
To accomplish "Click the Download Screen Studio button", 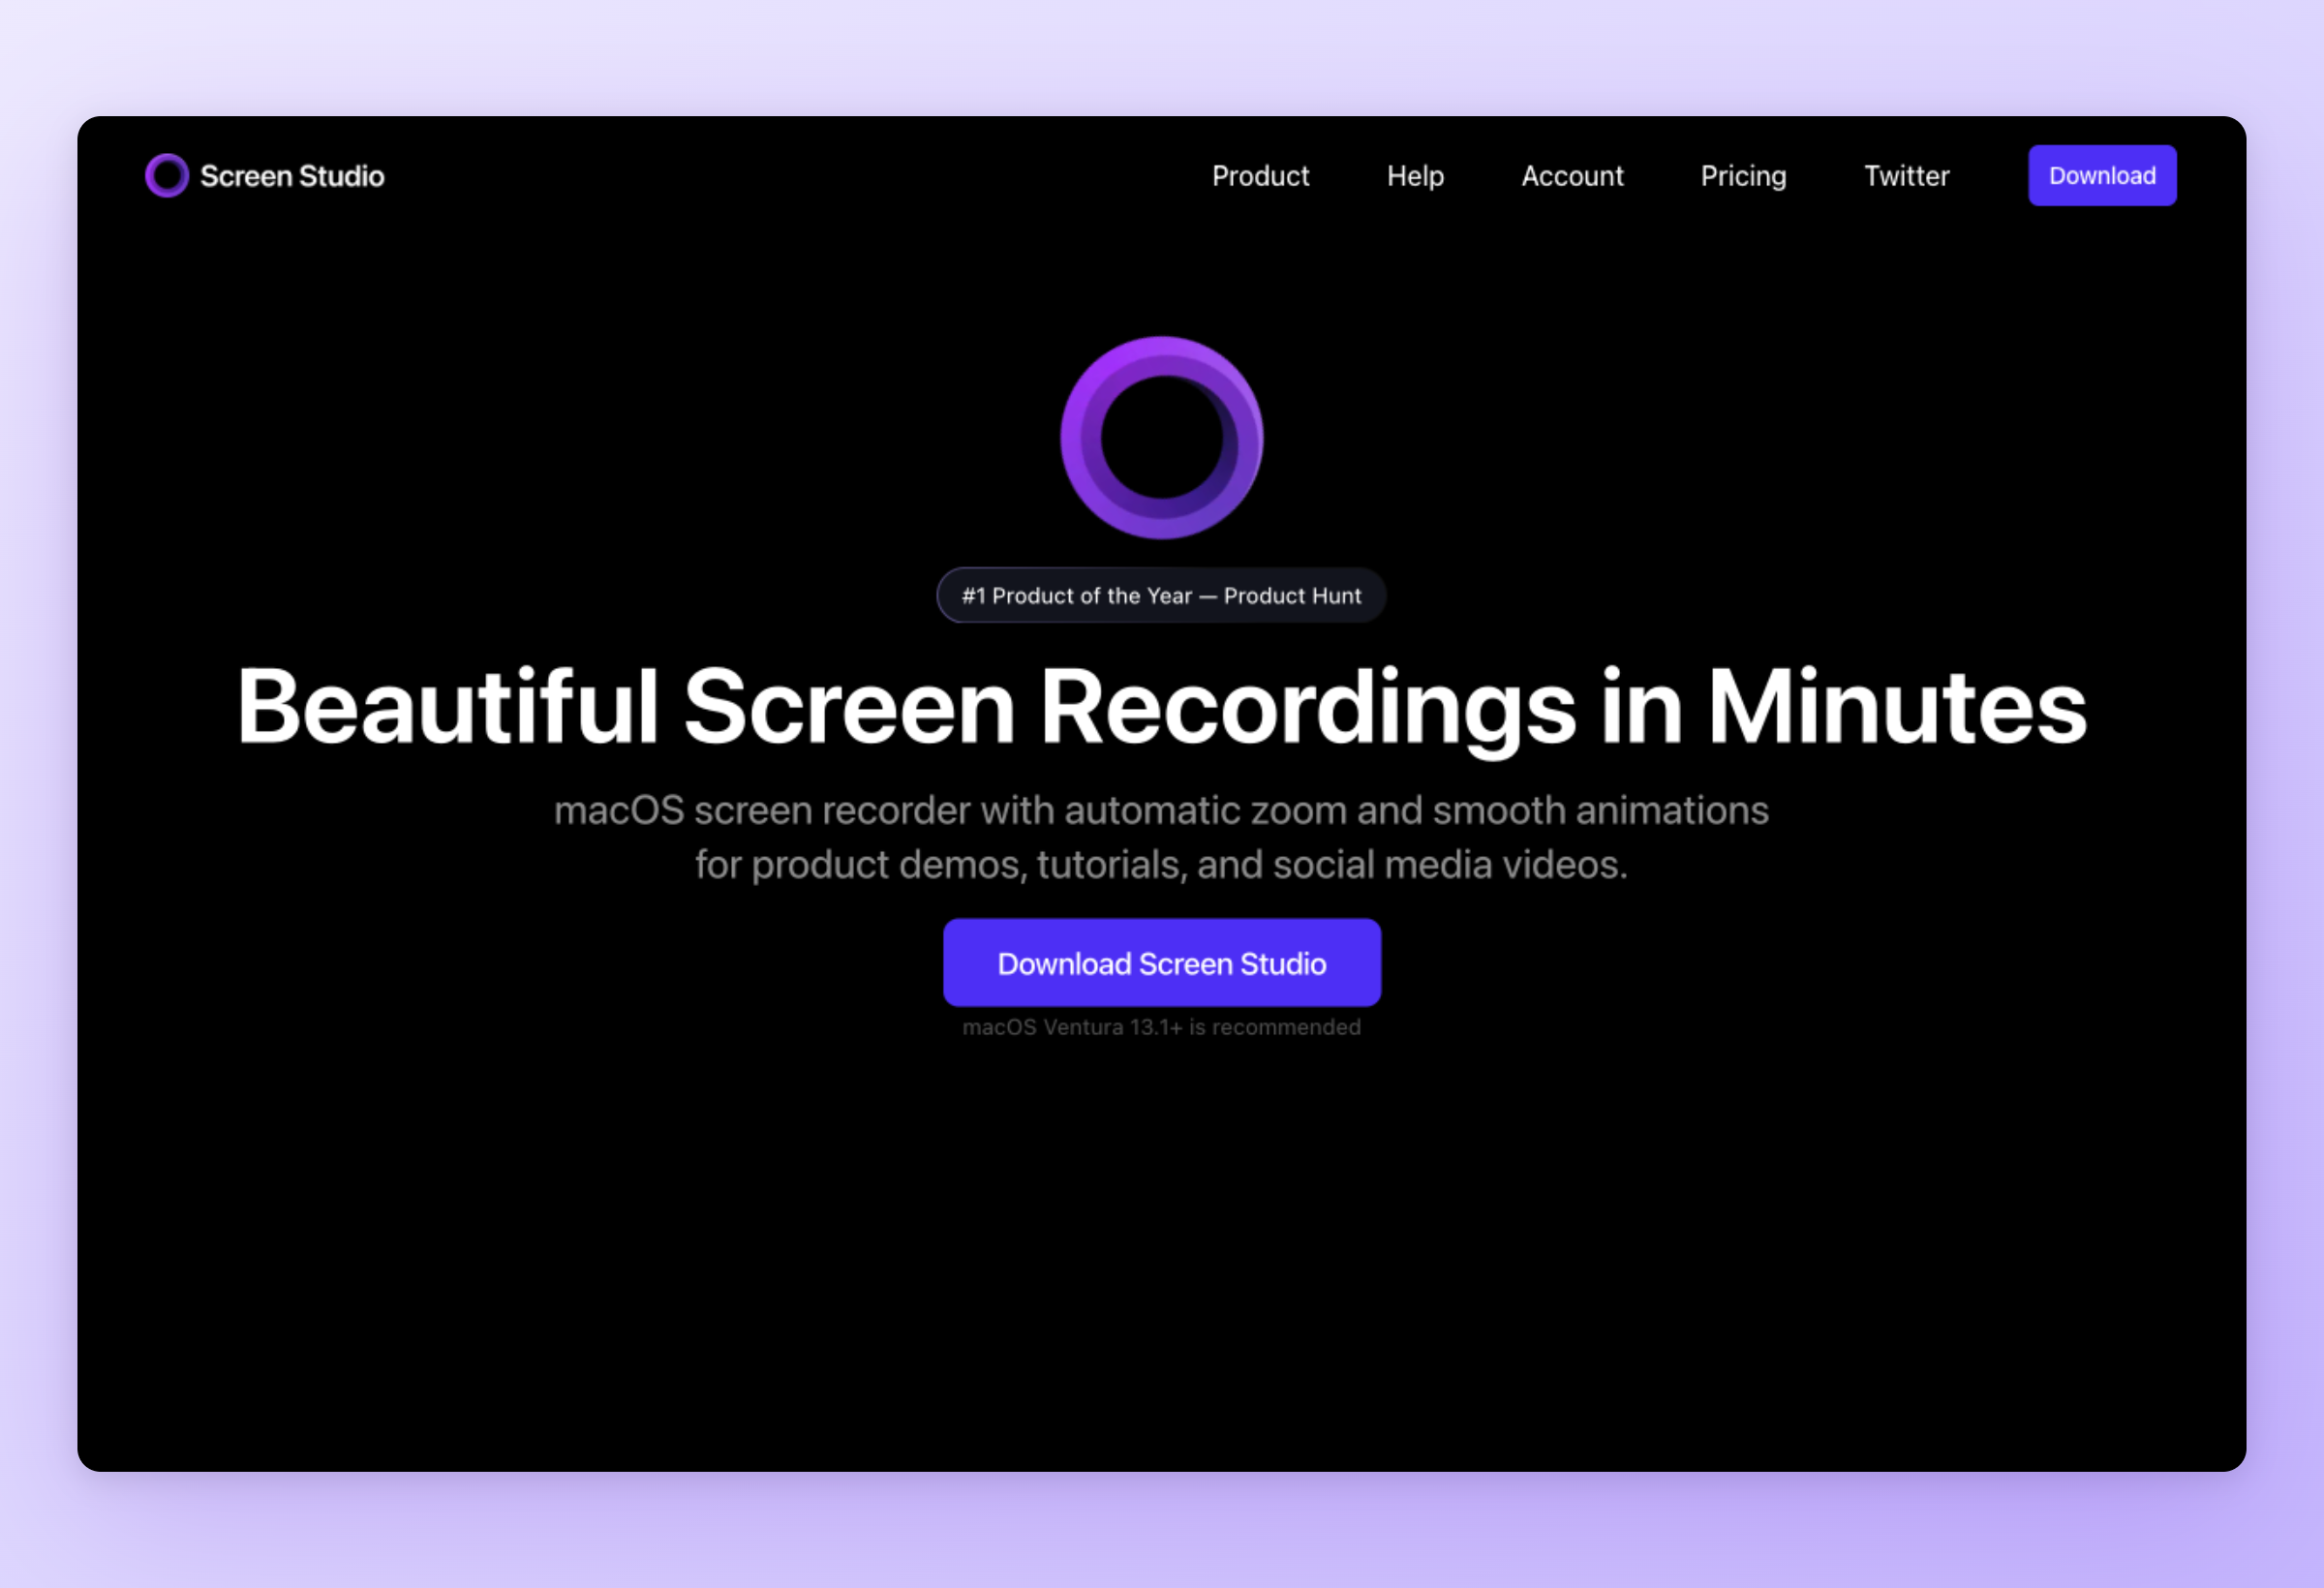I will click(x=1161, y=963).
